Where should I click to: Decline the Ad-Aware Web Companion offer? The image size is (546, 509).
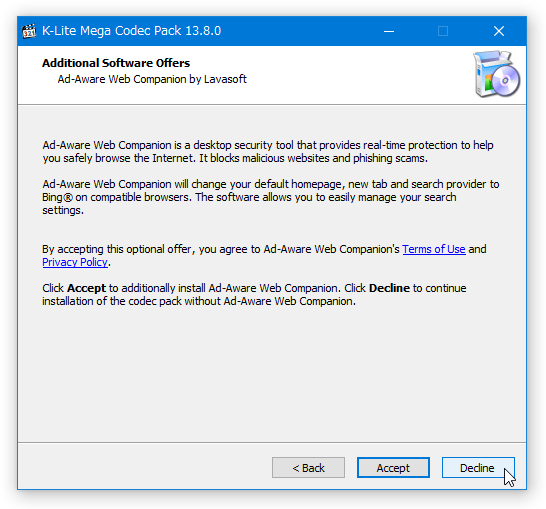(x=478, y=468)
